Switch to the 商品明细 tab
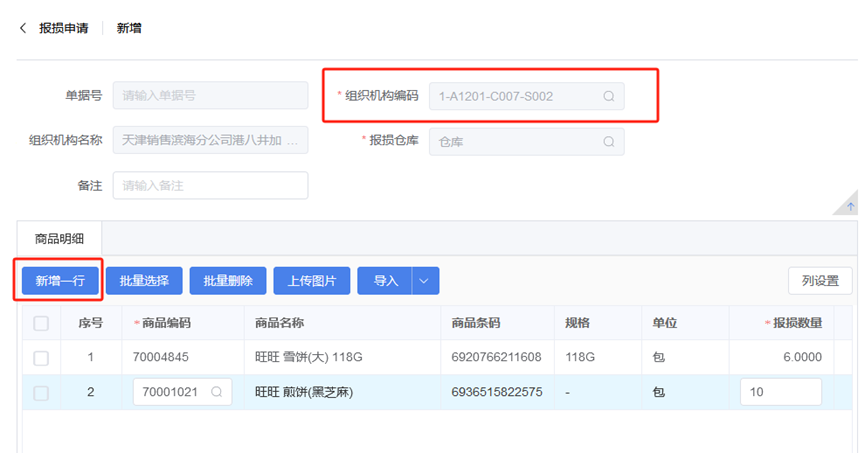 pos(59,238)
